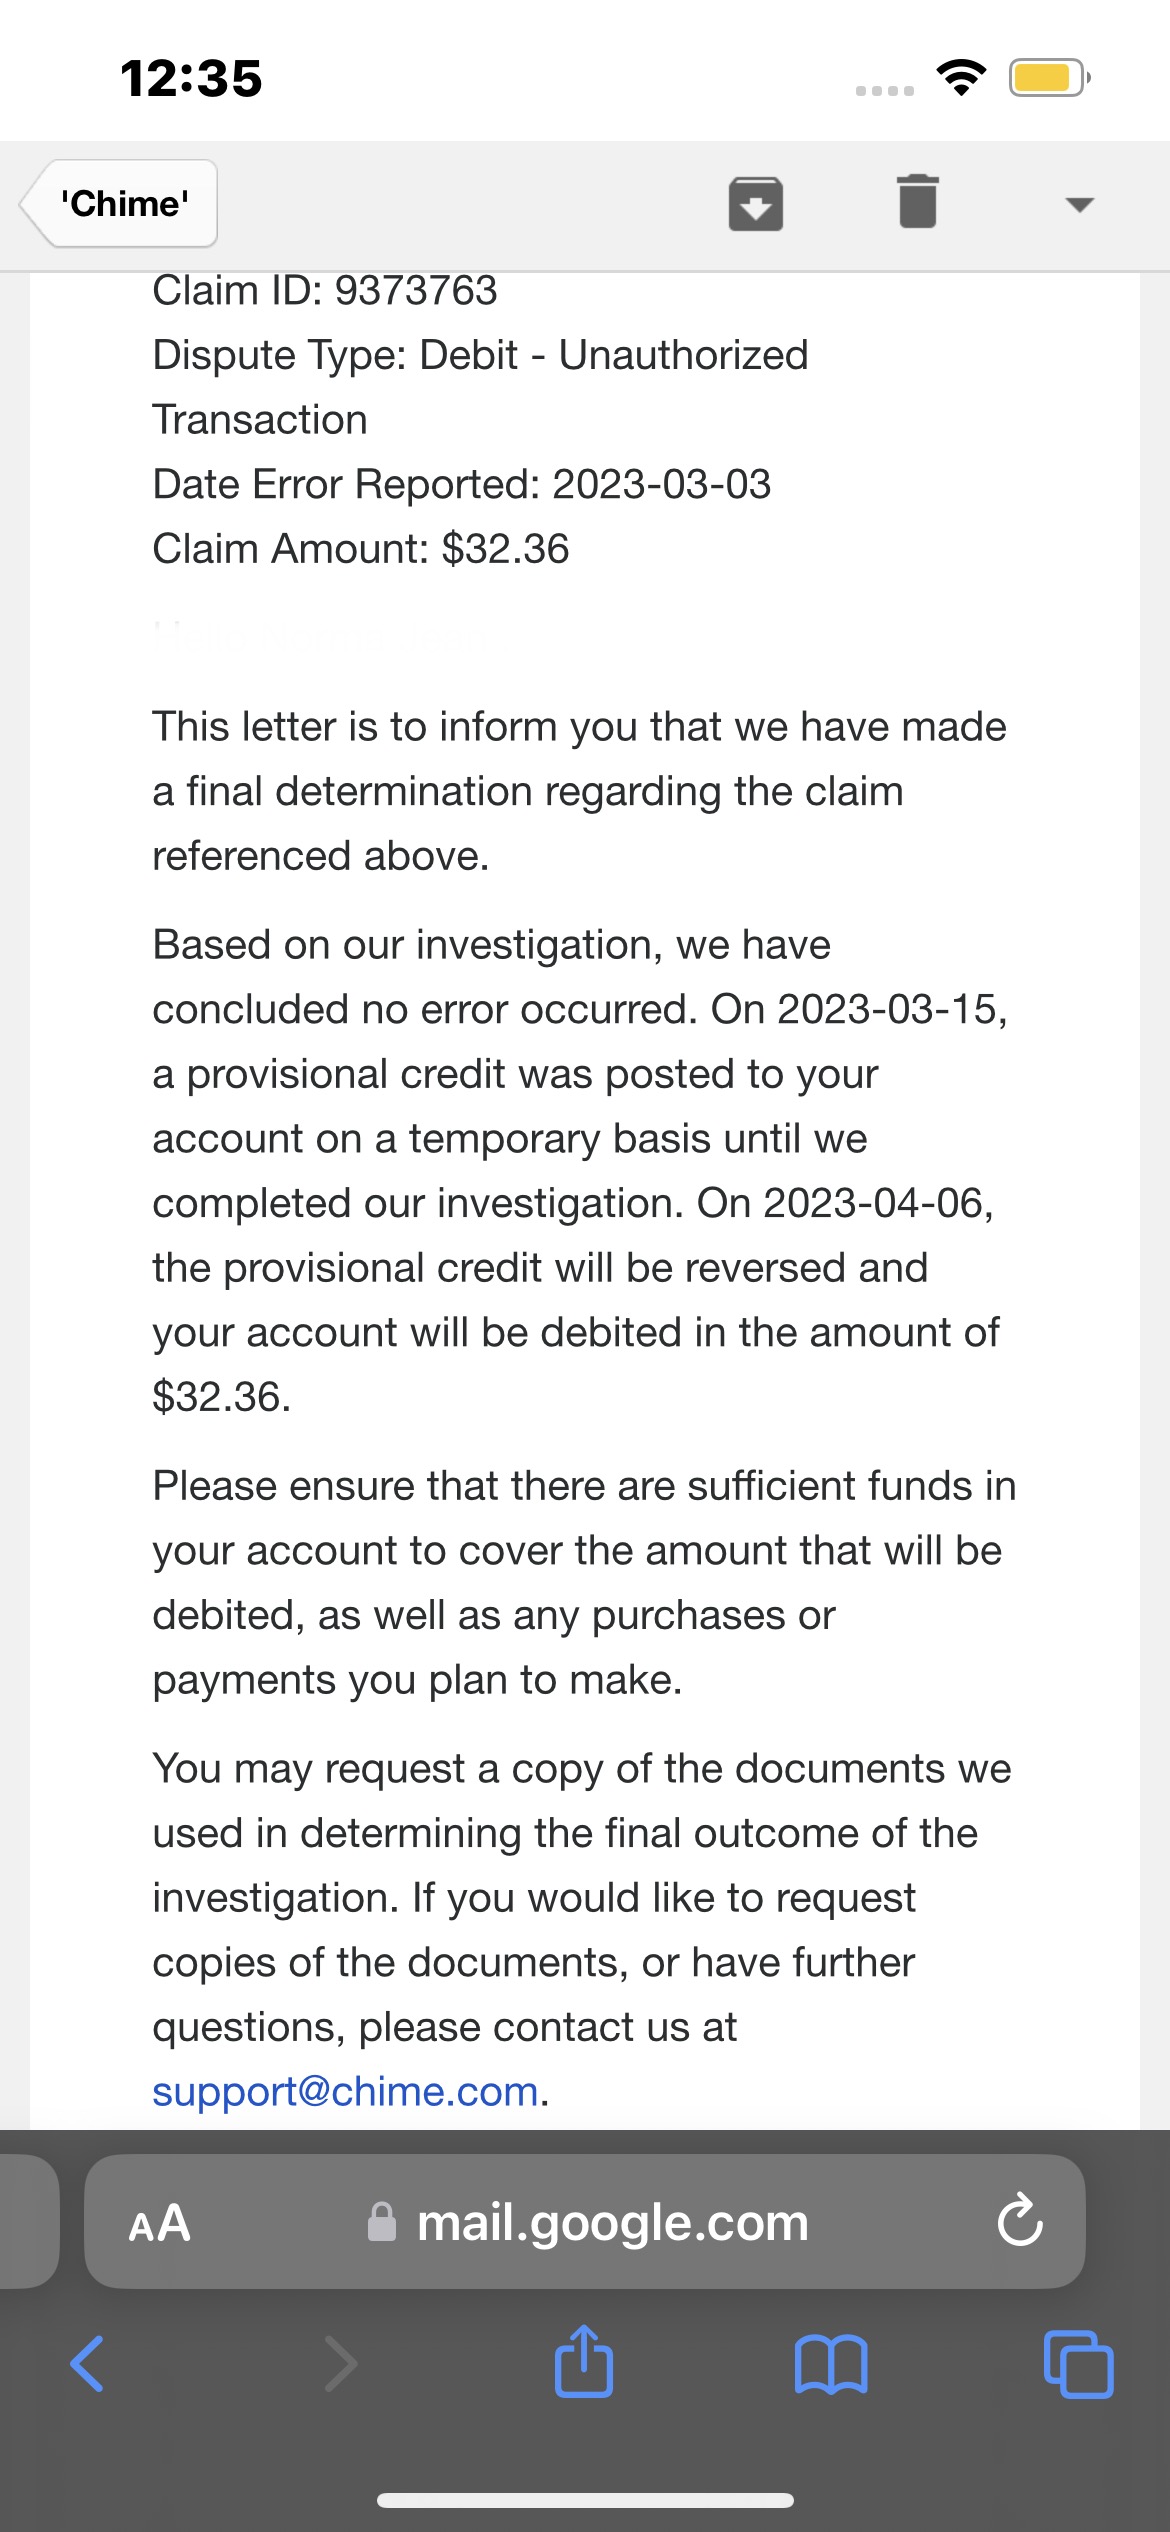This screenshot has height=2532, width=1170.
Task: Tap the 12:35 clock in status bar
Action: tap(191, 78)
